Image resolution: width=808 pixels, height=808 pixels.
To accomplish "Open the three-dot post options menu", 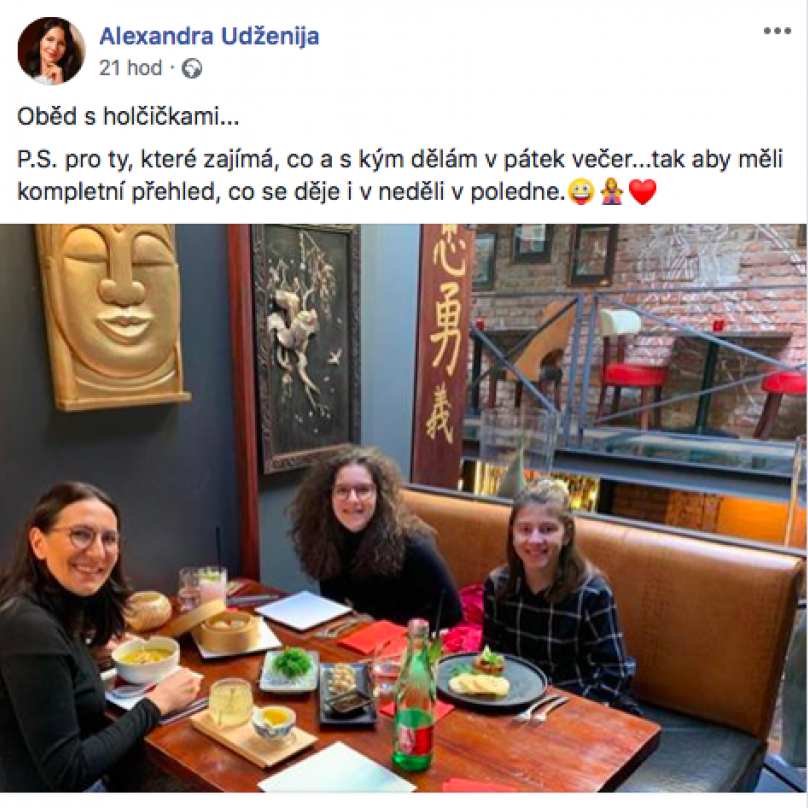I will pos(777,31).
